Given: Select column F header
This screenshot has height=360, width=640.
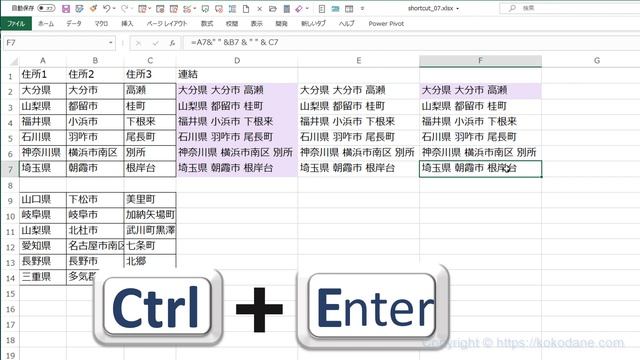Looking at the screenshot, I should [480, 61].
